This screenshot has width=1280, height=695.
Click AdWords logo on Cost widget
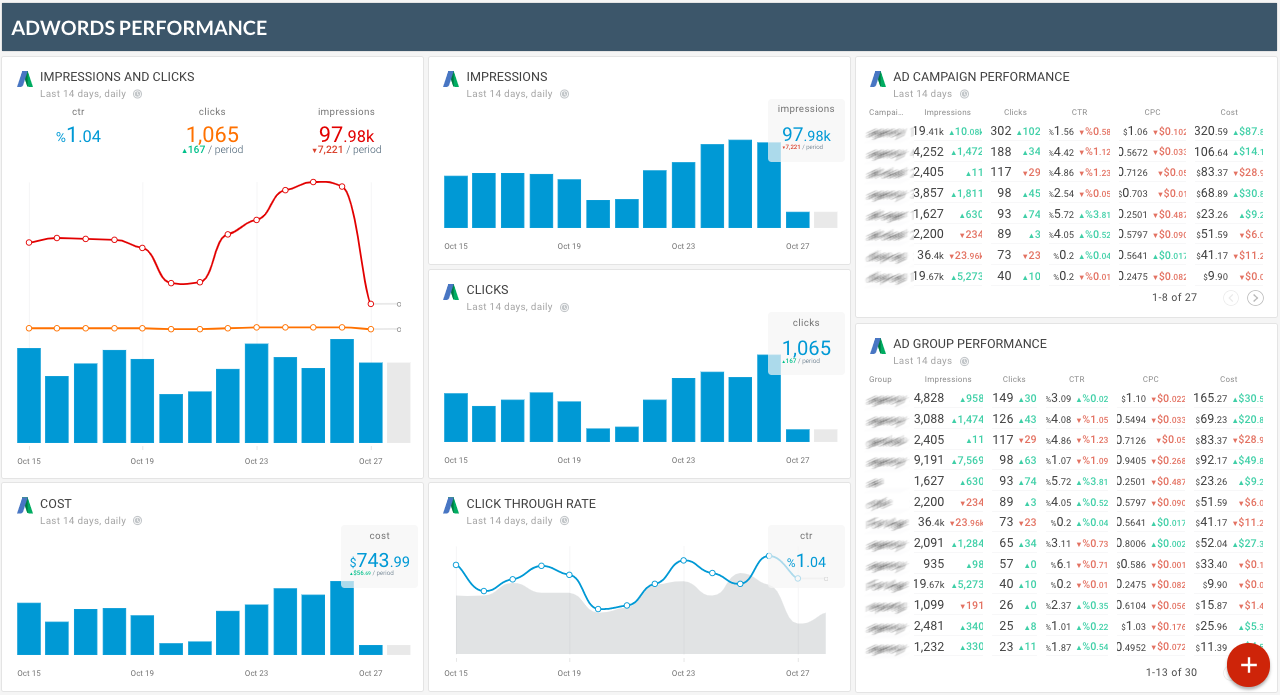pos(25,505)
